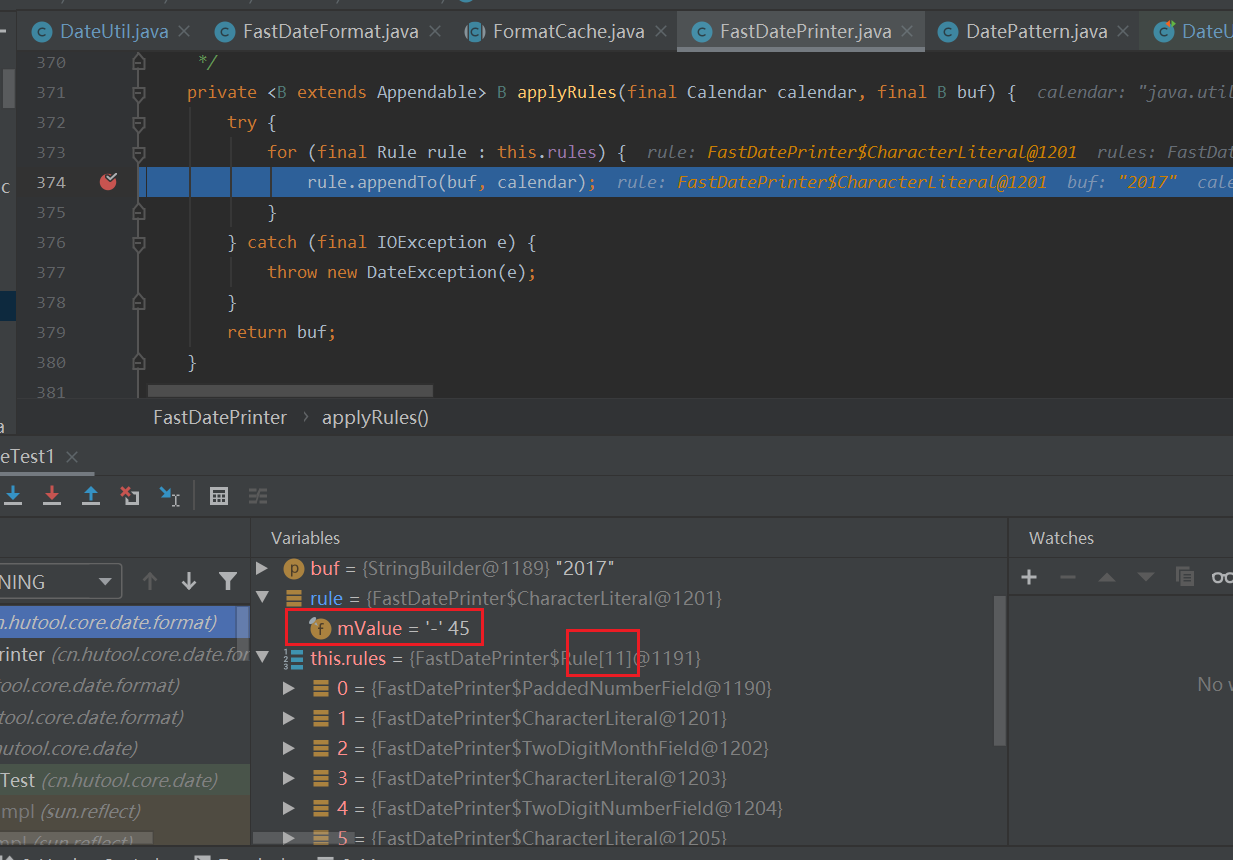This screenshot has width=1233, height=860.
Task: Click the Variables panel header
Action: pyautogui.click(x=305, y=538)
